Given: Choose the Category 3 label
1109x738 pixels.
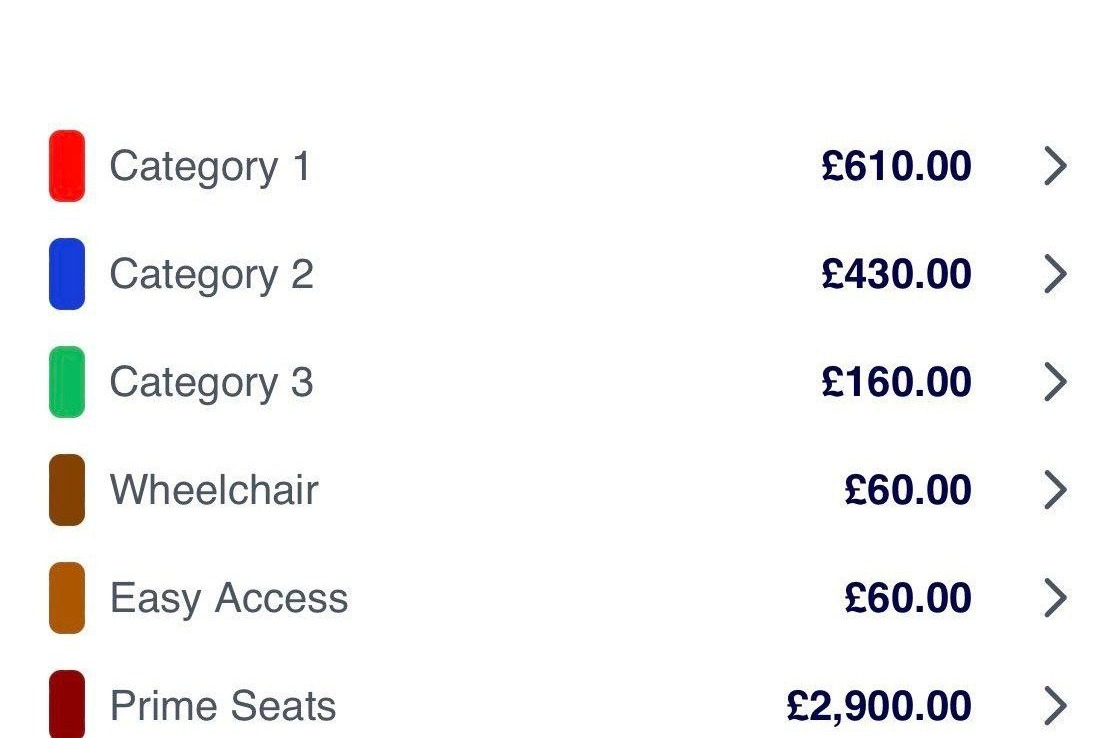Looking at the screenshot, I should [x=211, y=384].
